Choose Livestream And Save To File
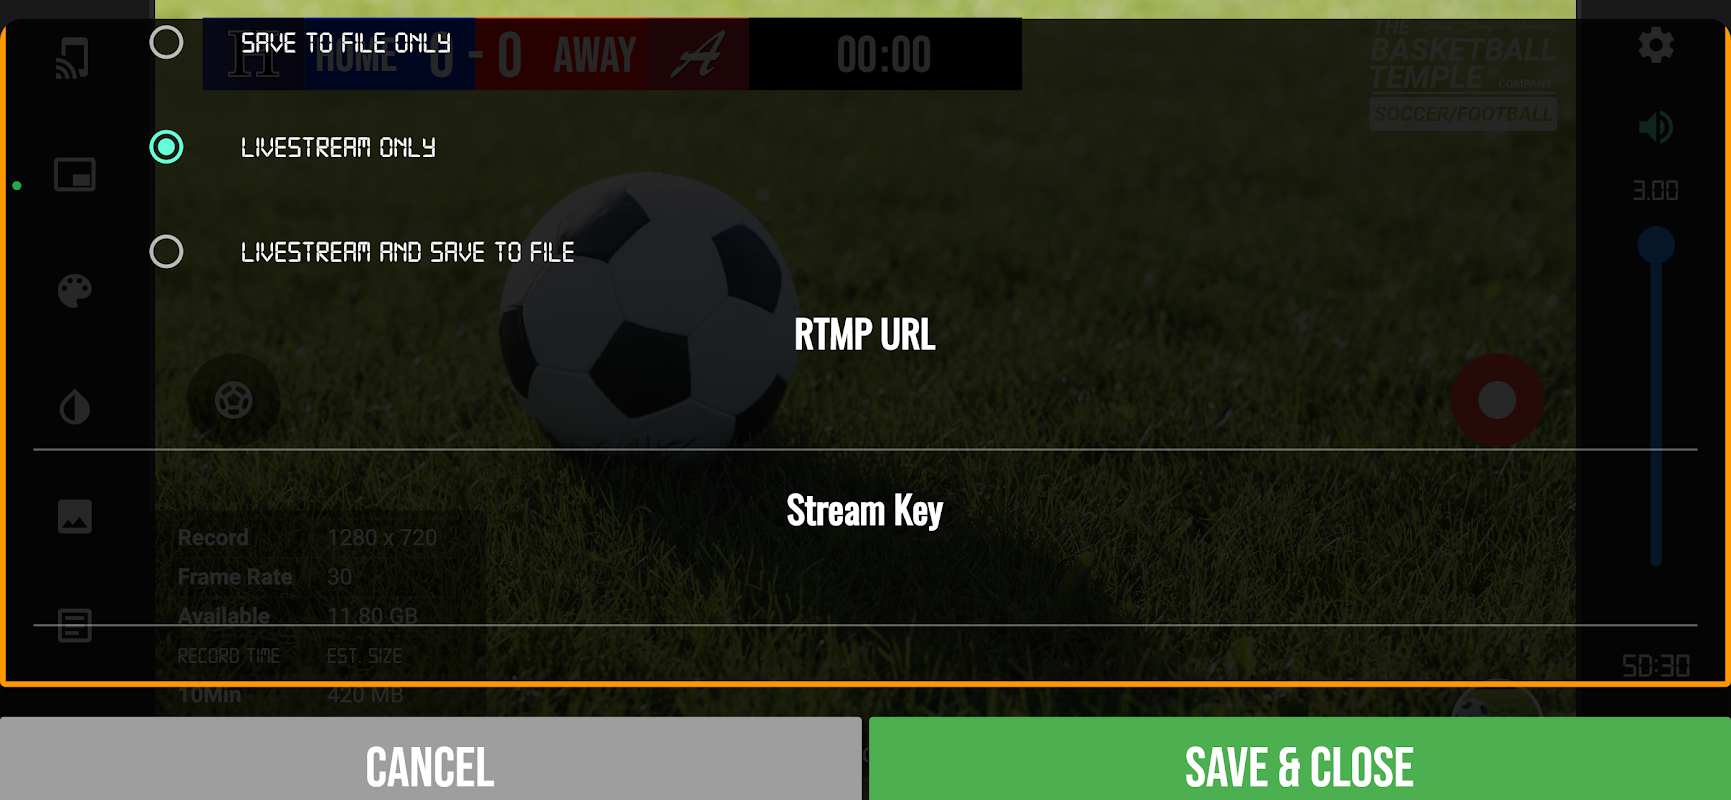 (166, 251)
